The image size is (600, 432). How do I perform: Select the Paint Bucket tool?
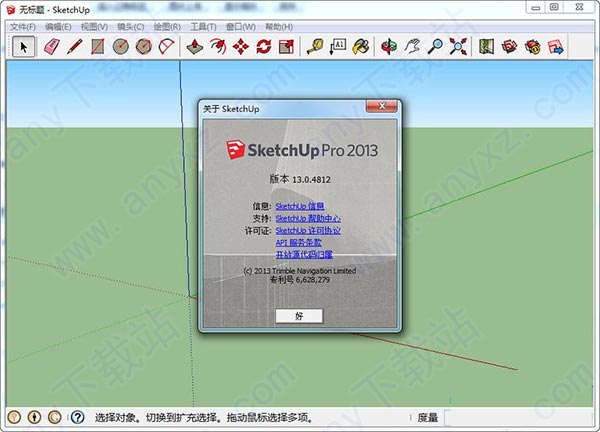pyautogui.click(x=361, y=47)
